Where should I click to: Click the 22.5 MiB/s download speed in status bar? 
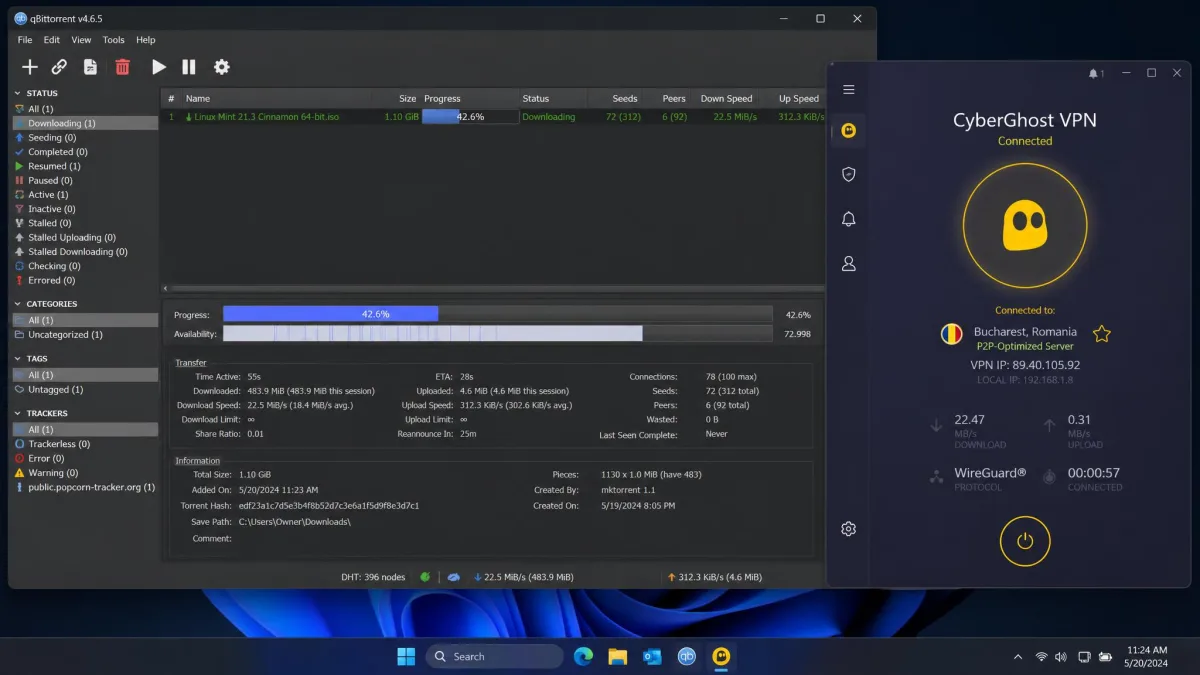tap(523, 577)
